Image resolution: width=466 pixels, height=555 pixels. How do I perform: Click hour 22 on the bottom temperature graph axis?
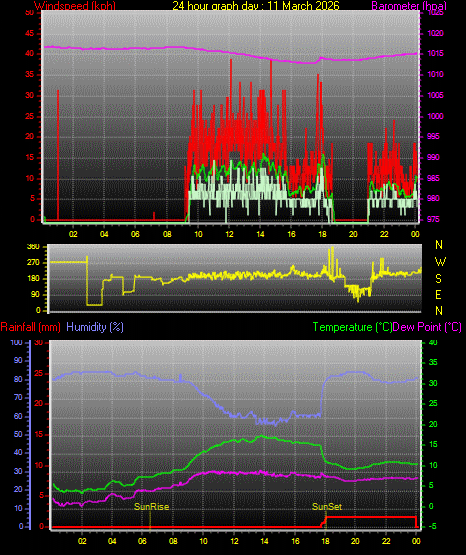386,541
